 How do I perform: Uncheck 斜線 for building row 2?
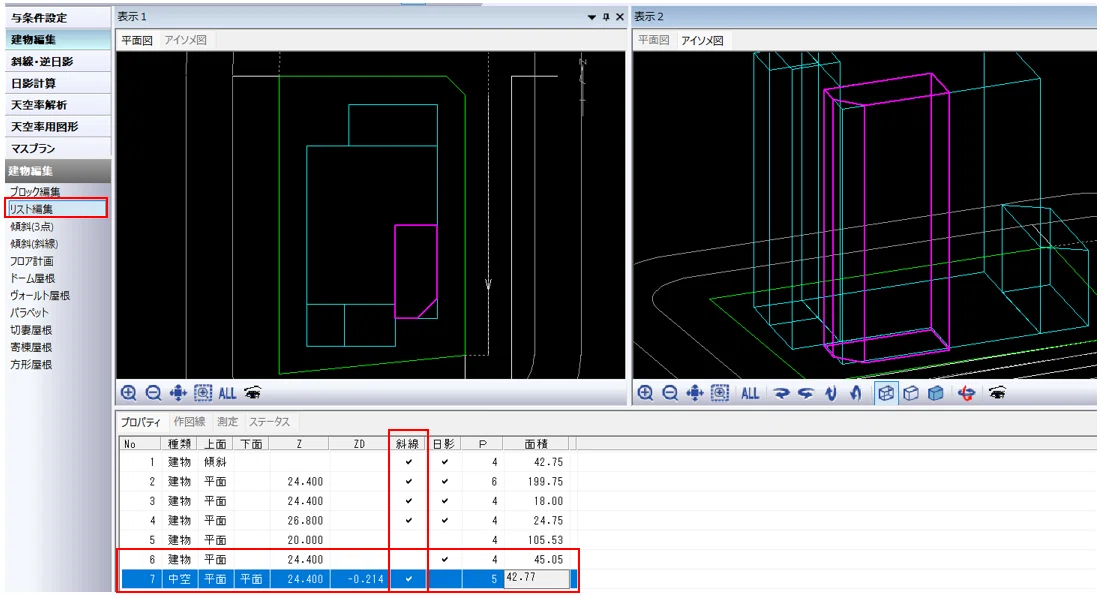(409, 482)
